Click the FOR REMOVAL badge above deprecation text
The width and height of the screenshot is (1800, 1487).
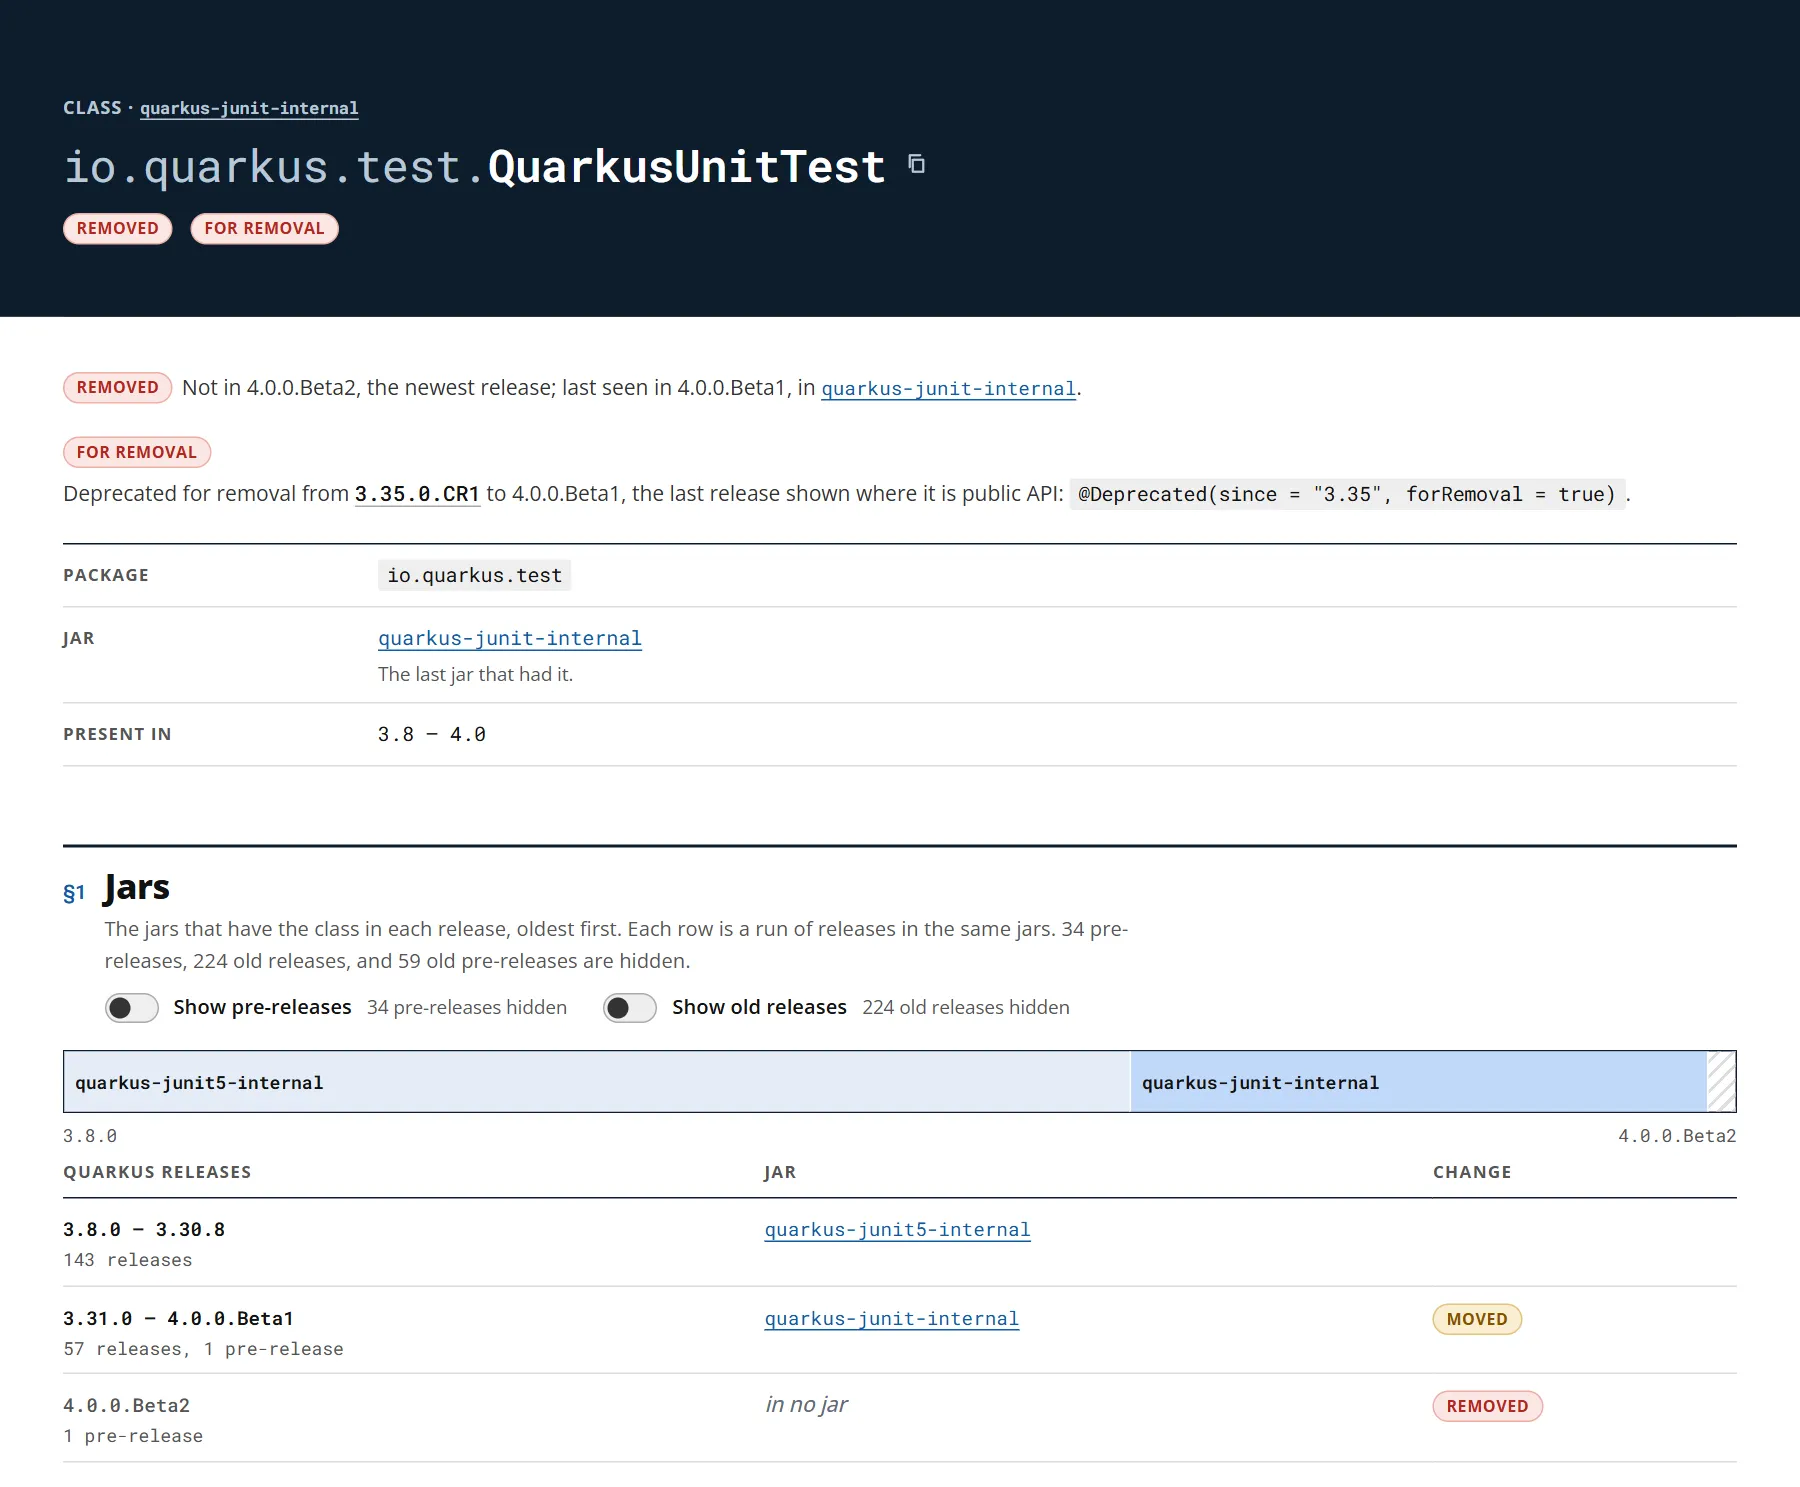point(137,452)
